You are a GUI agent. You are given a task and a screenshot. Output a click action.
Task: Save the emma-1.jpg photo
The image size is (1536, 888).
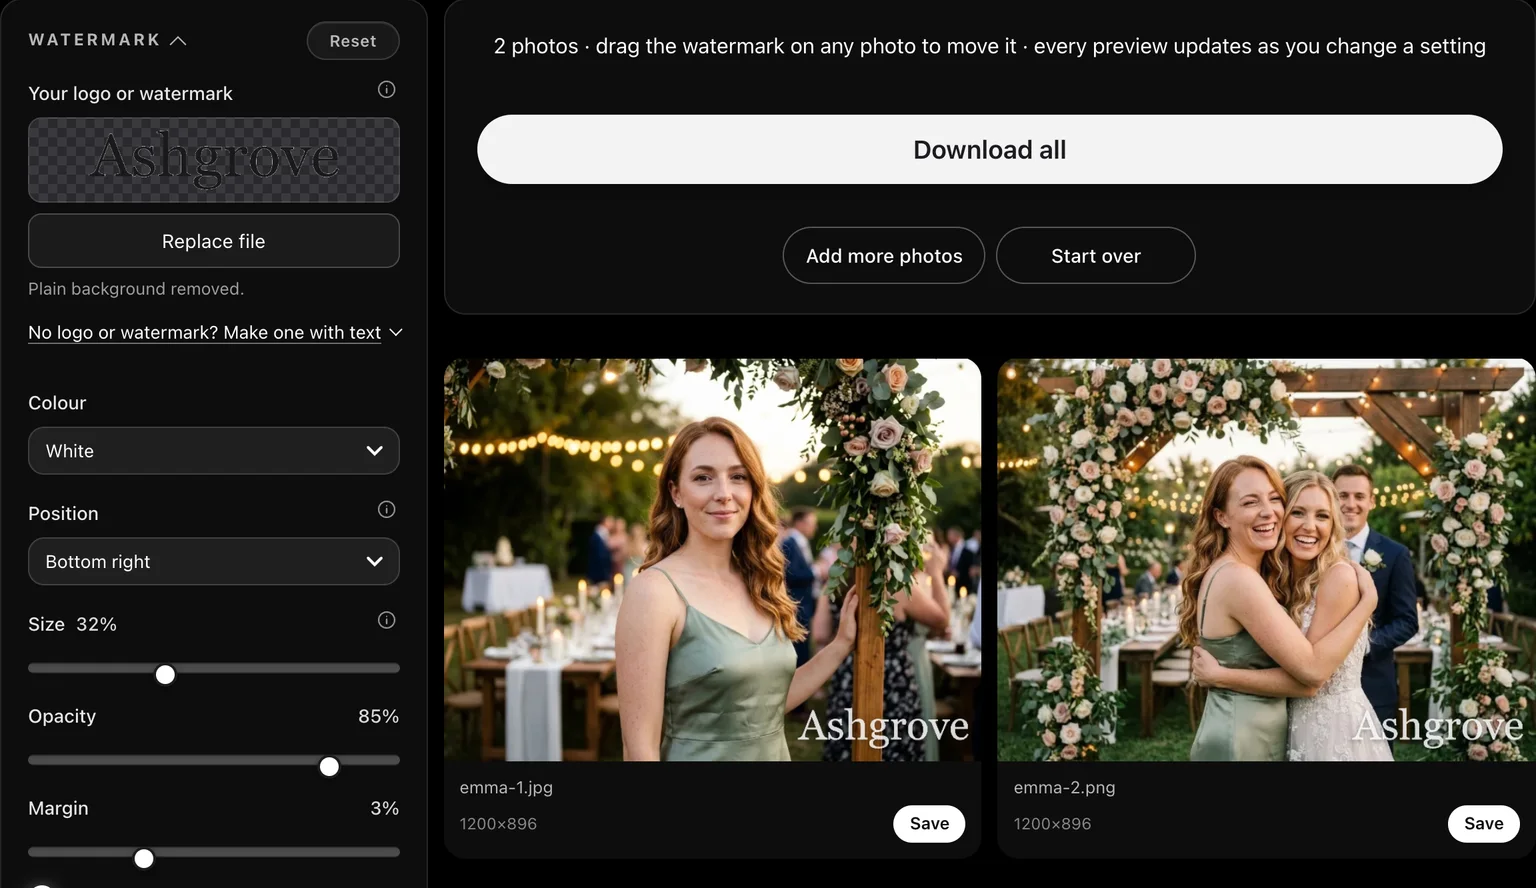pos(929,824)
